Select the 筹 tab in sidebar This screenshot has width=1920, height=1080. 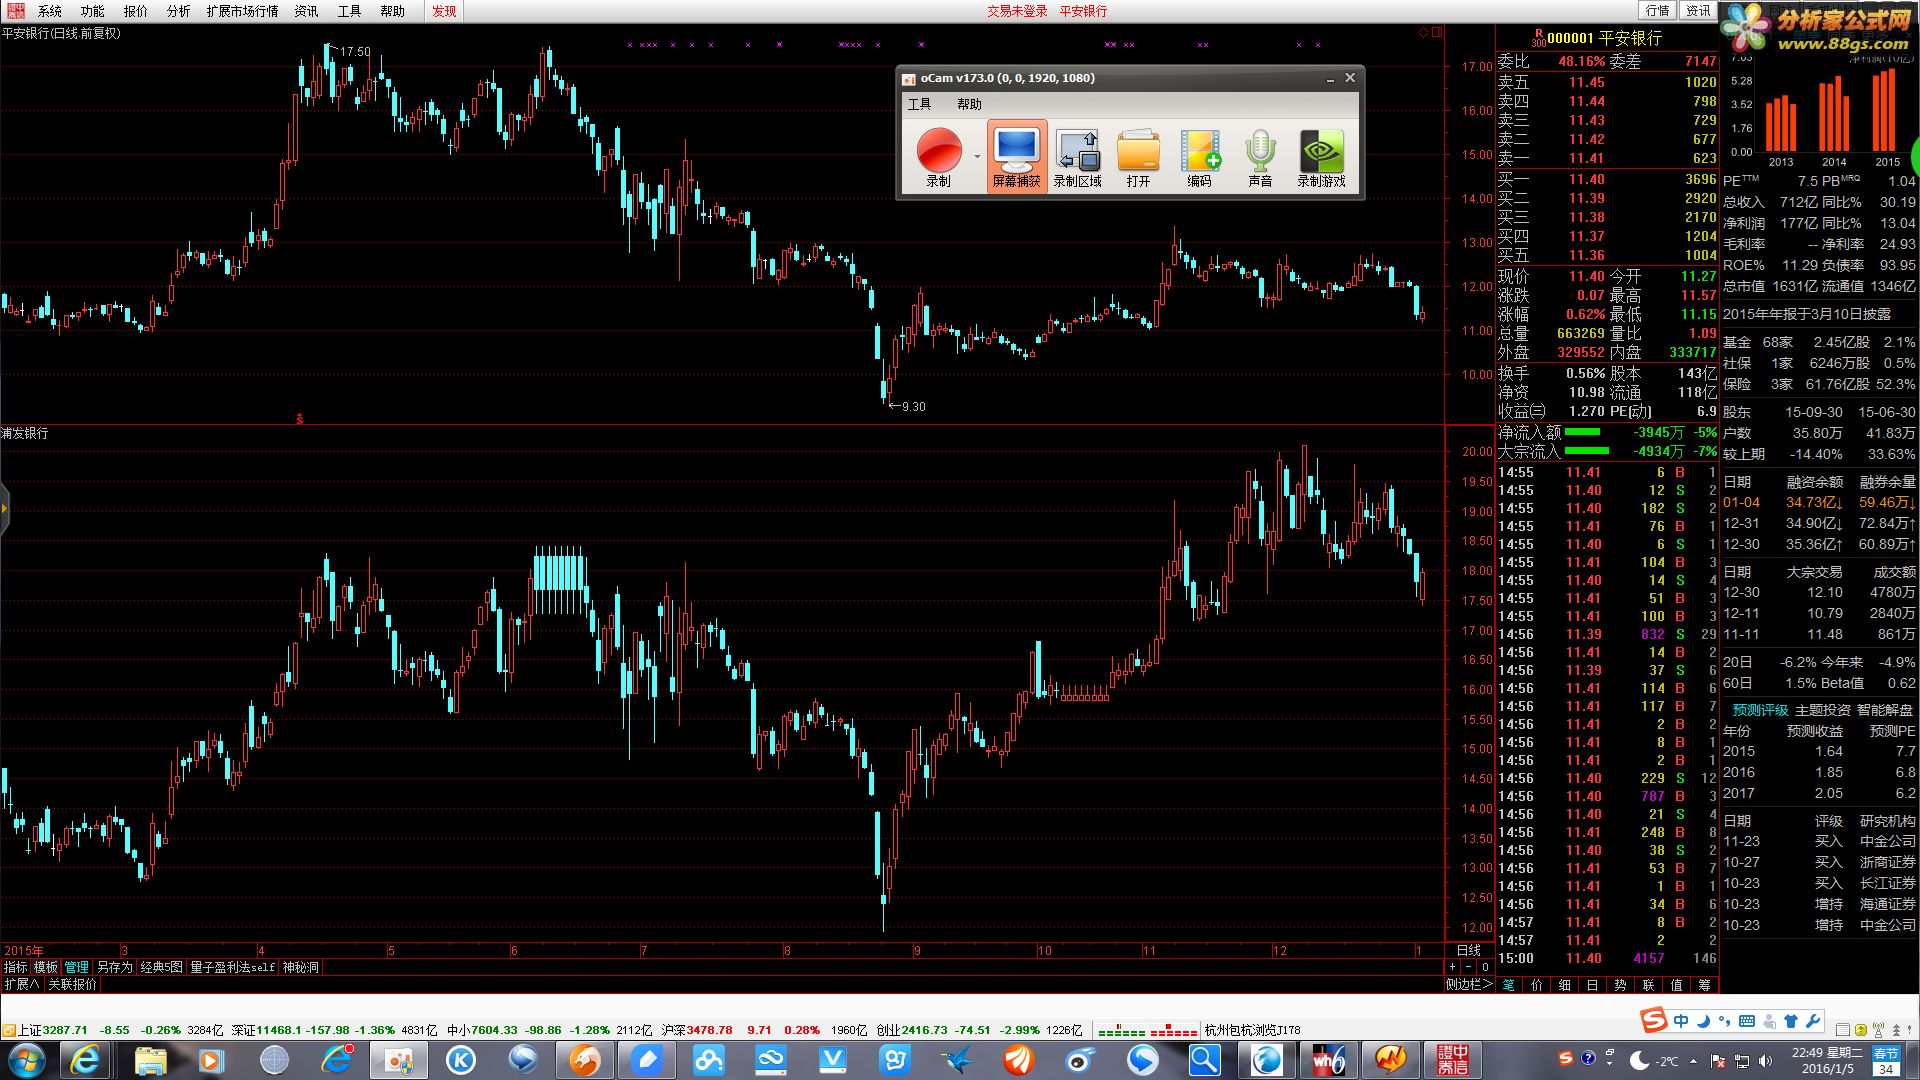[x=1704, y=985]
